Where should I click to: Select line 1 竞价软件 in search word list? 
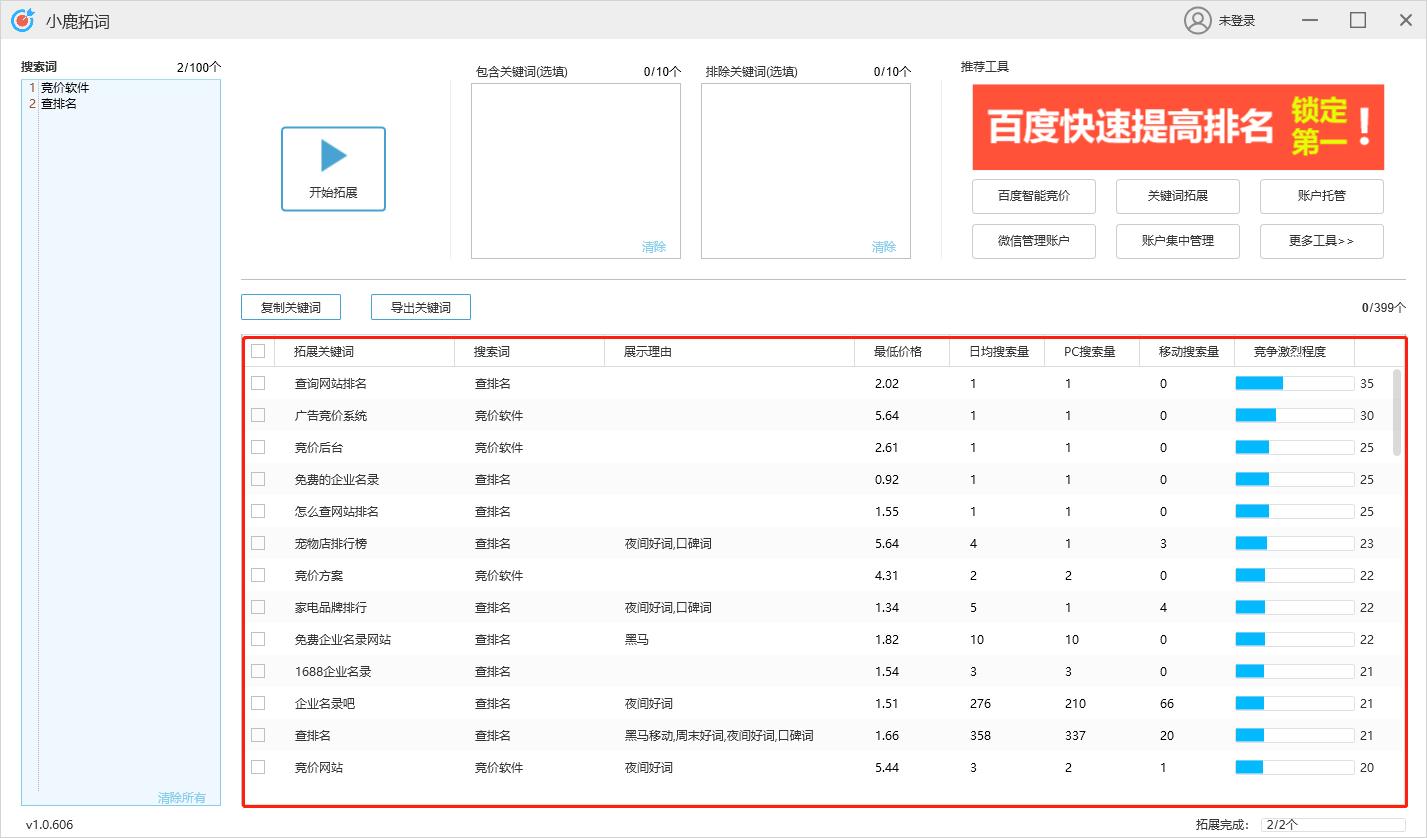65,88
